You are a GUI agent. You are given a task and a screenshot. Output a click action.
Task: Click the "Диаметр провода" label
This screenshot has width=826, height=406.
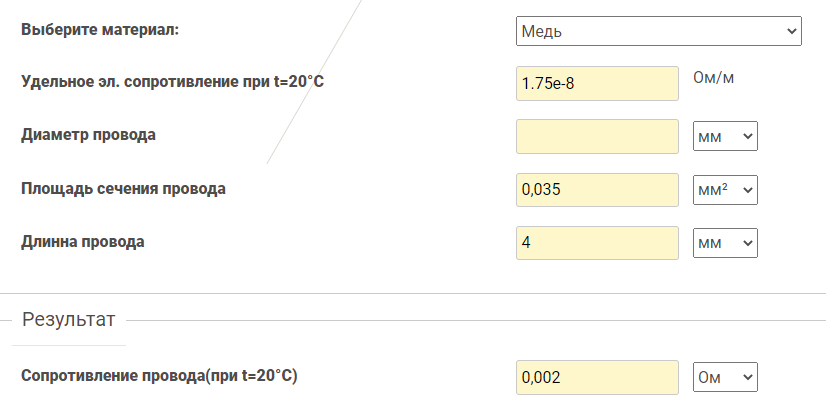[88, 134]
